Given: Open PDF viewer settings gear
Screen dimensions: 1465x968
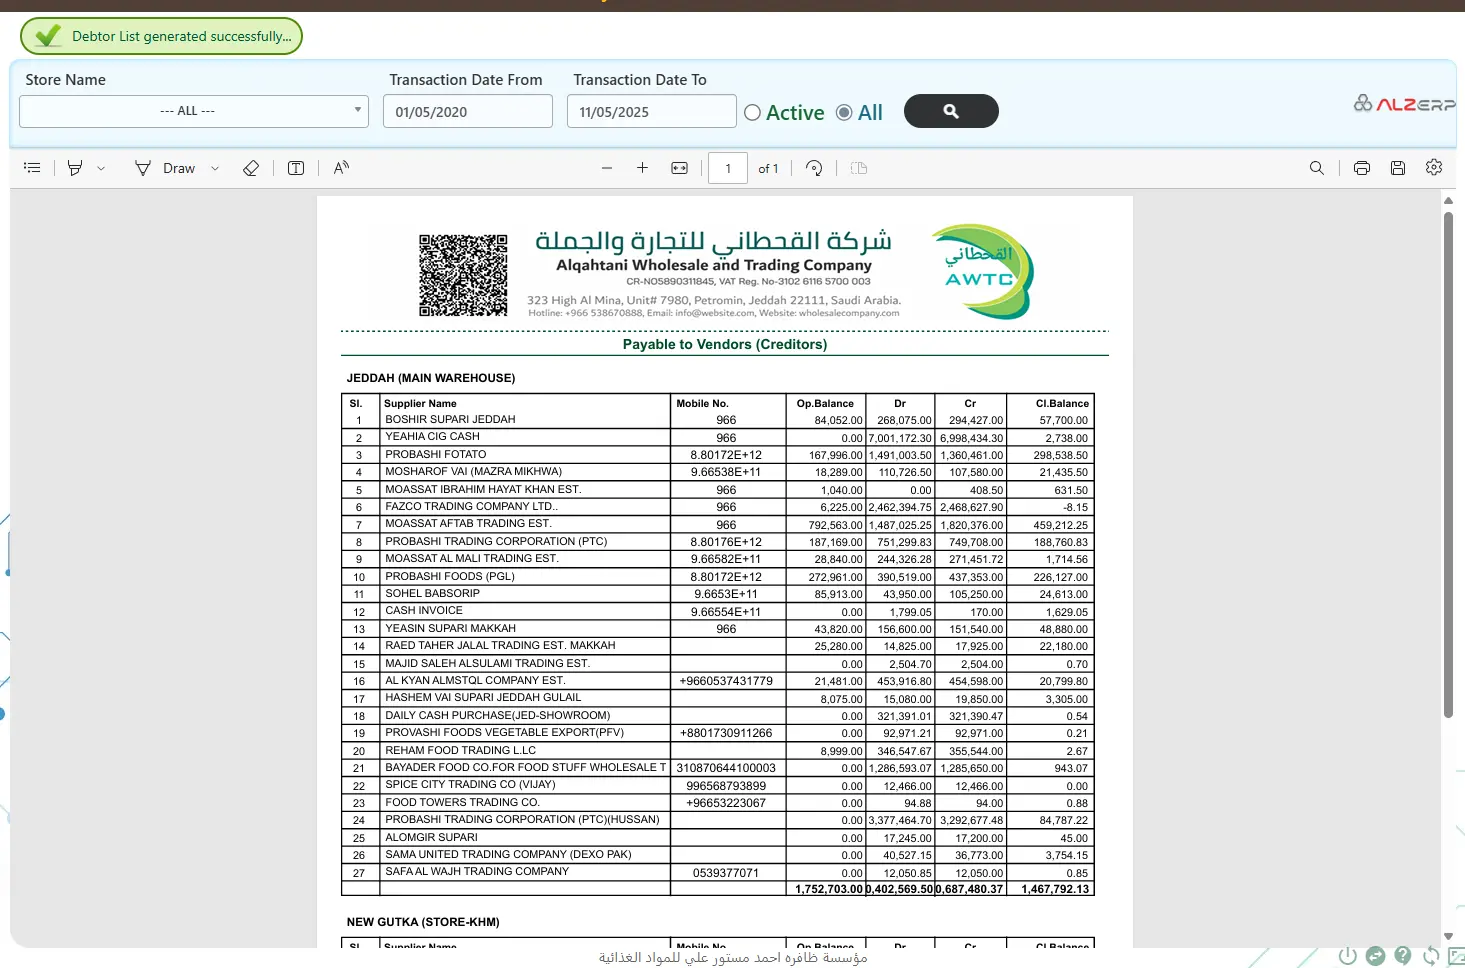Looking at the screenshot, I should click(x=1434, y=168).
